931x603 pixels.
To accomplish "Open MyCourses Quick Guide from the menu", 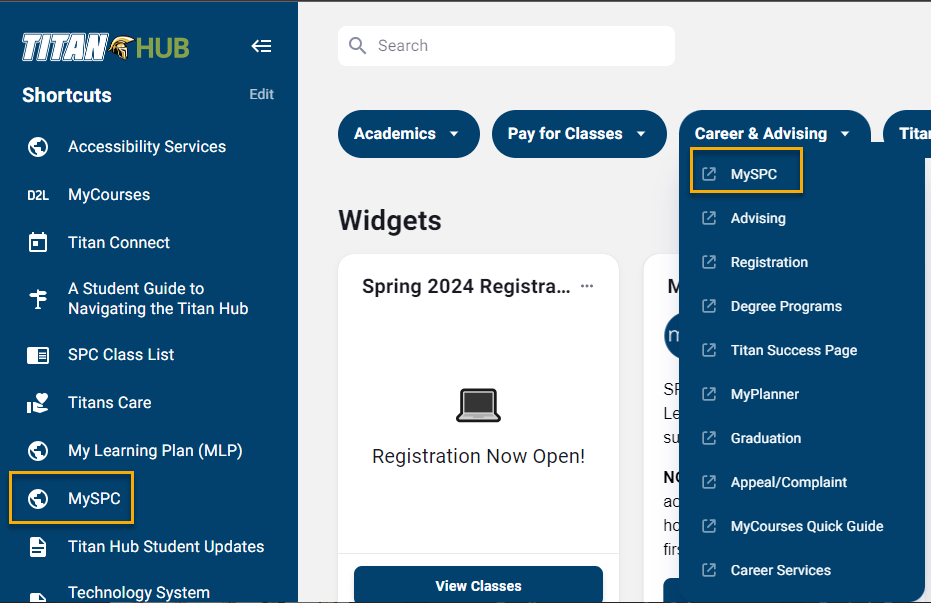I will point(807,526).
